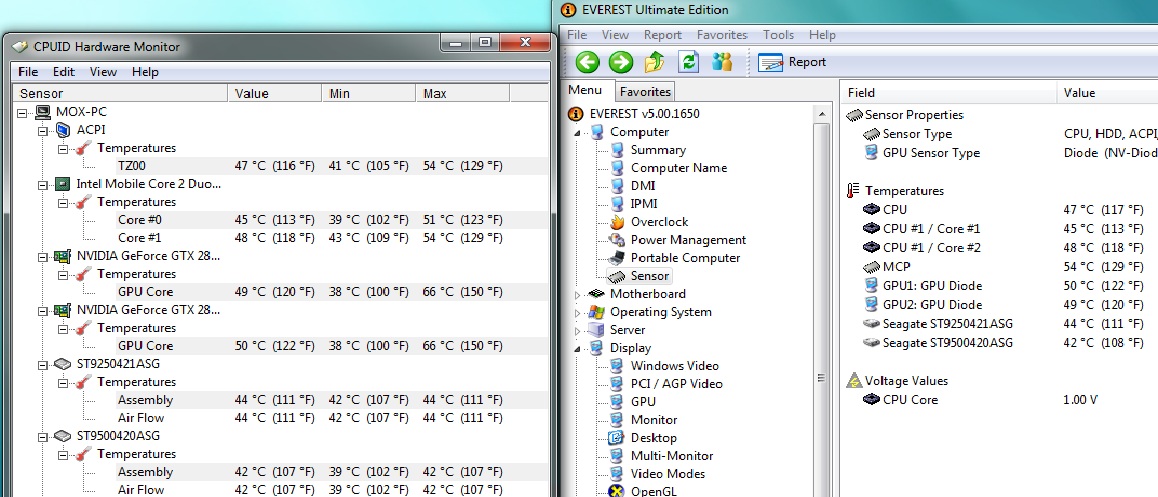Image resolution: width=1158 pixels, height=497 pixels.
Task: Click the Max column header in Hardware Monitor
Action: coord(462,93)
